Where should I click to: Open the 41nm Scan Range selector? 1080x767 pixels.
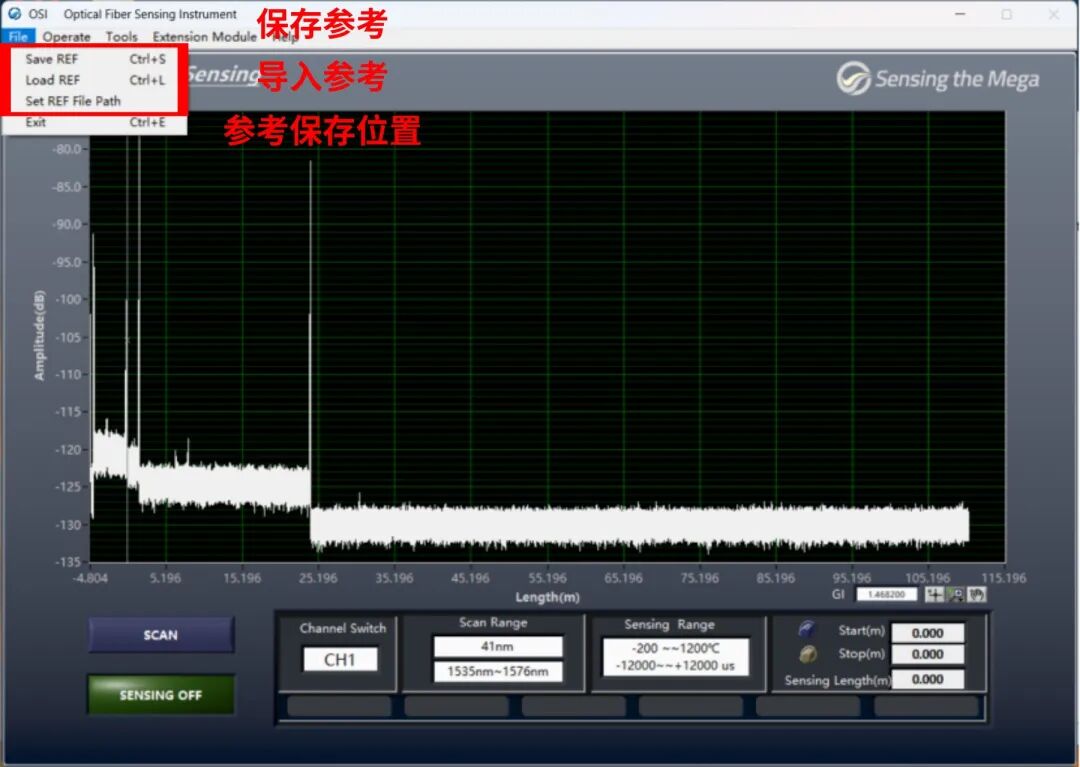497,647
